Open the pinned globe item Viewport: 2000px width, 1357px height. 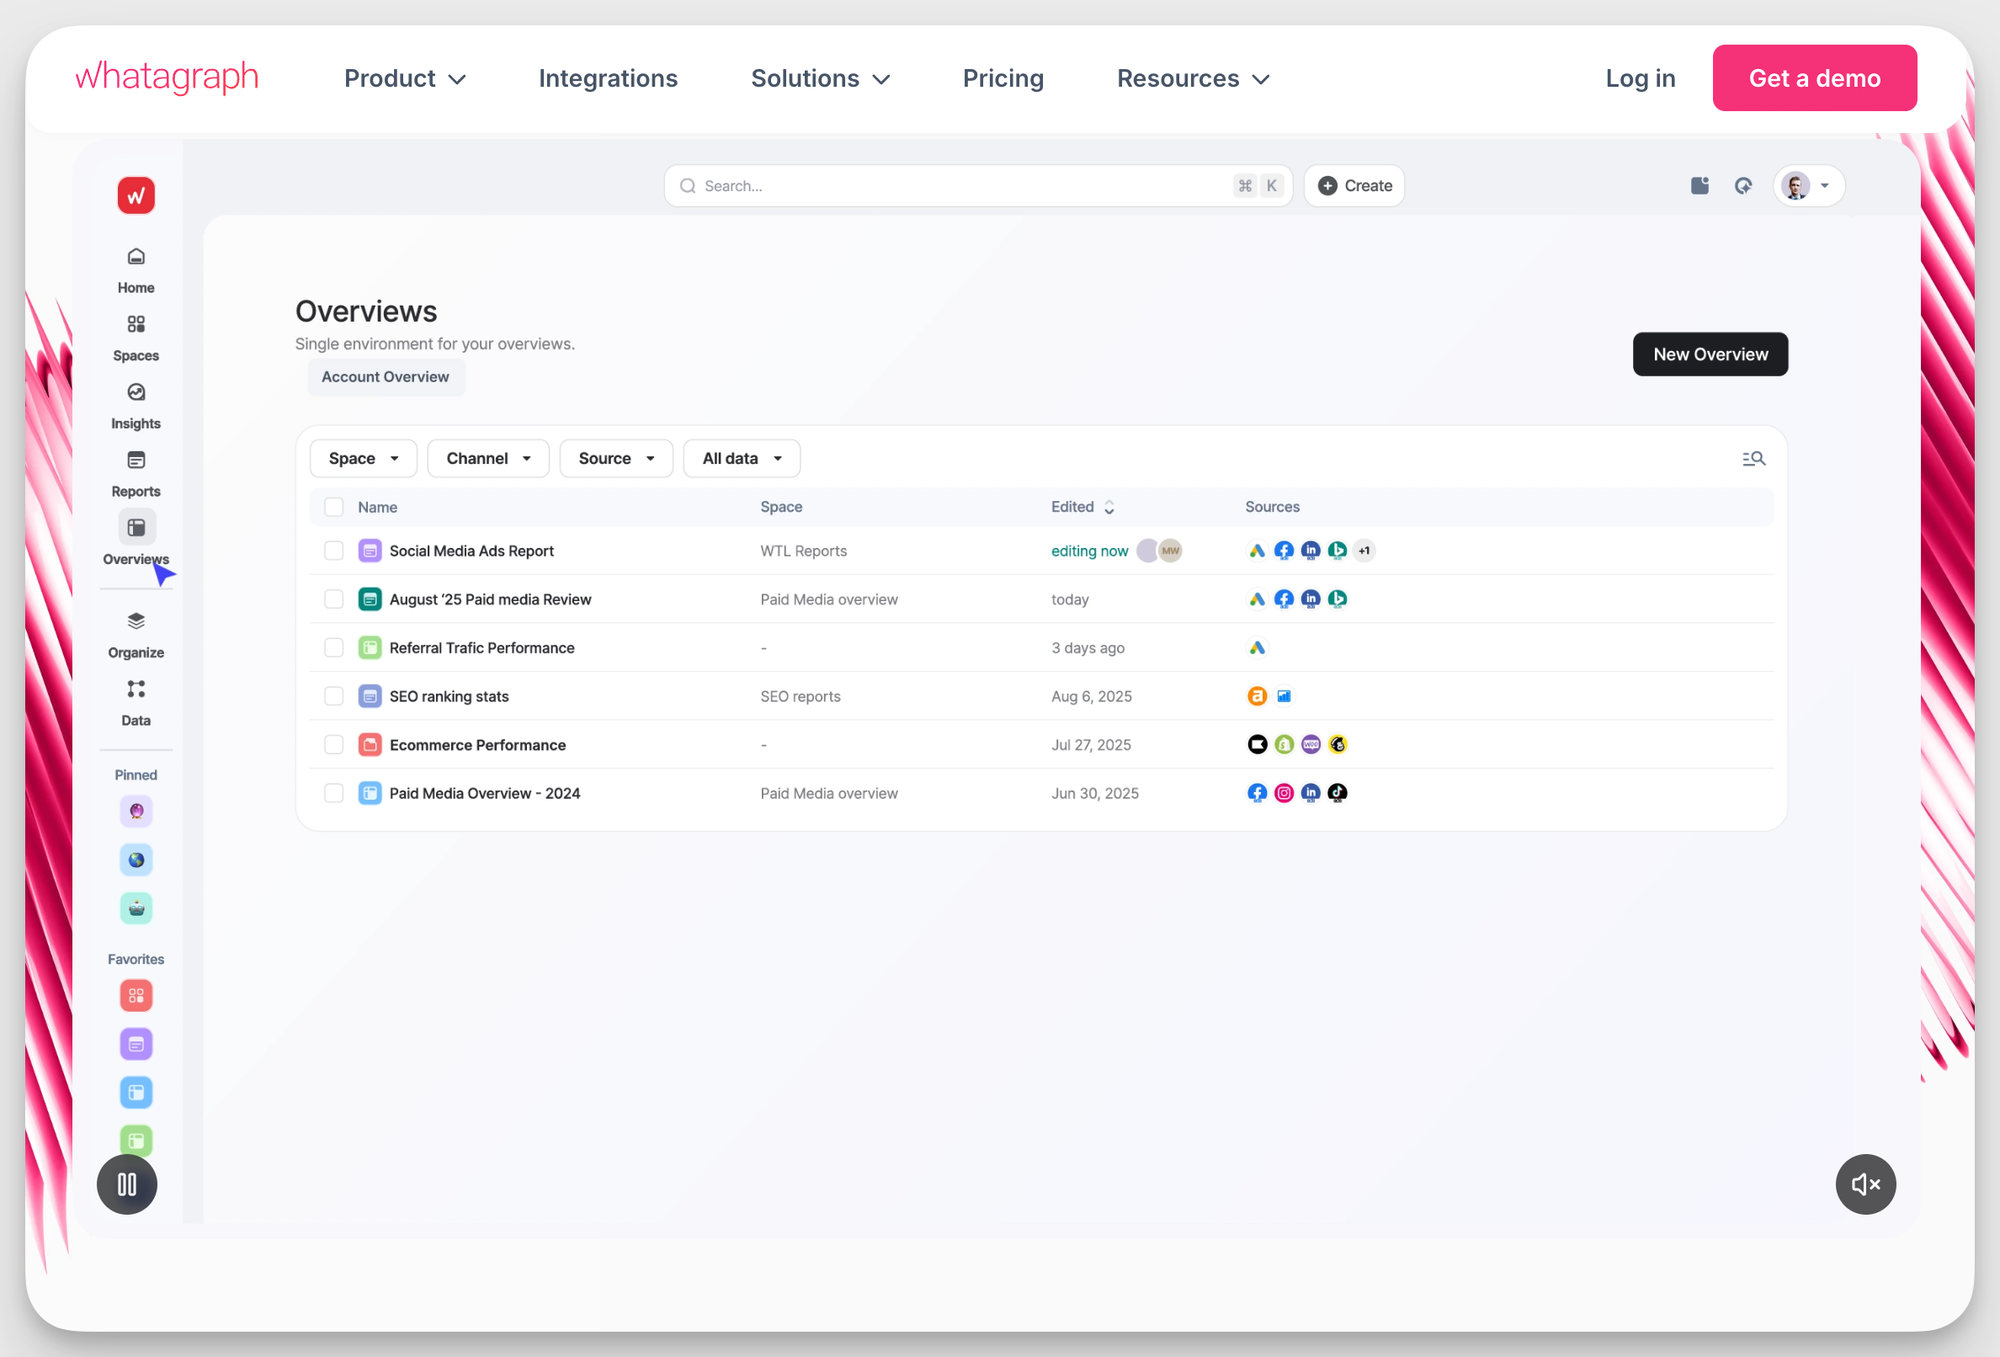[136, 860]
